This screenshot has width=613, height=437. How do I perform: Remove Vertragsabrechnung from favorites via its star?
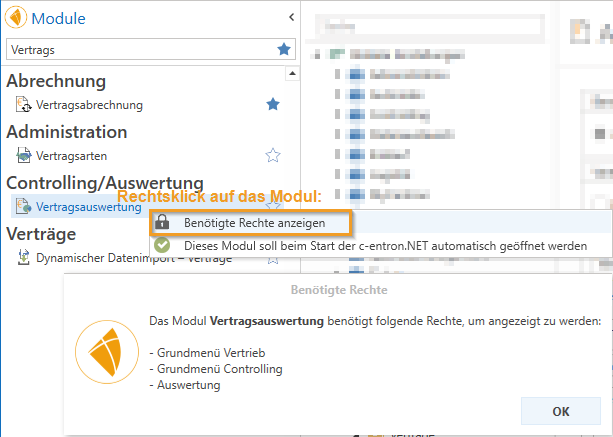272,104
